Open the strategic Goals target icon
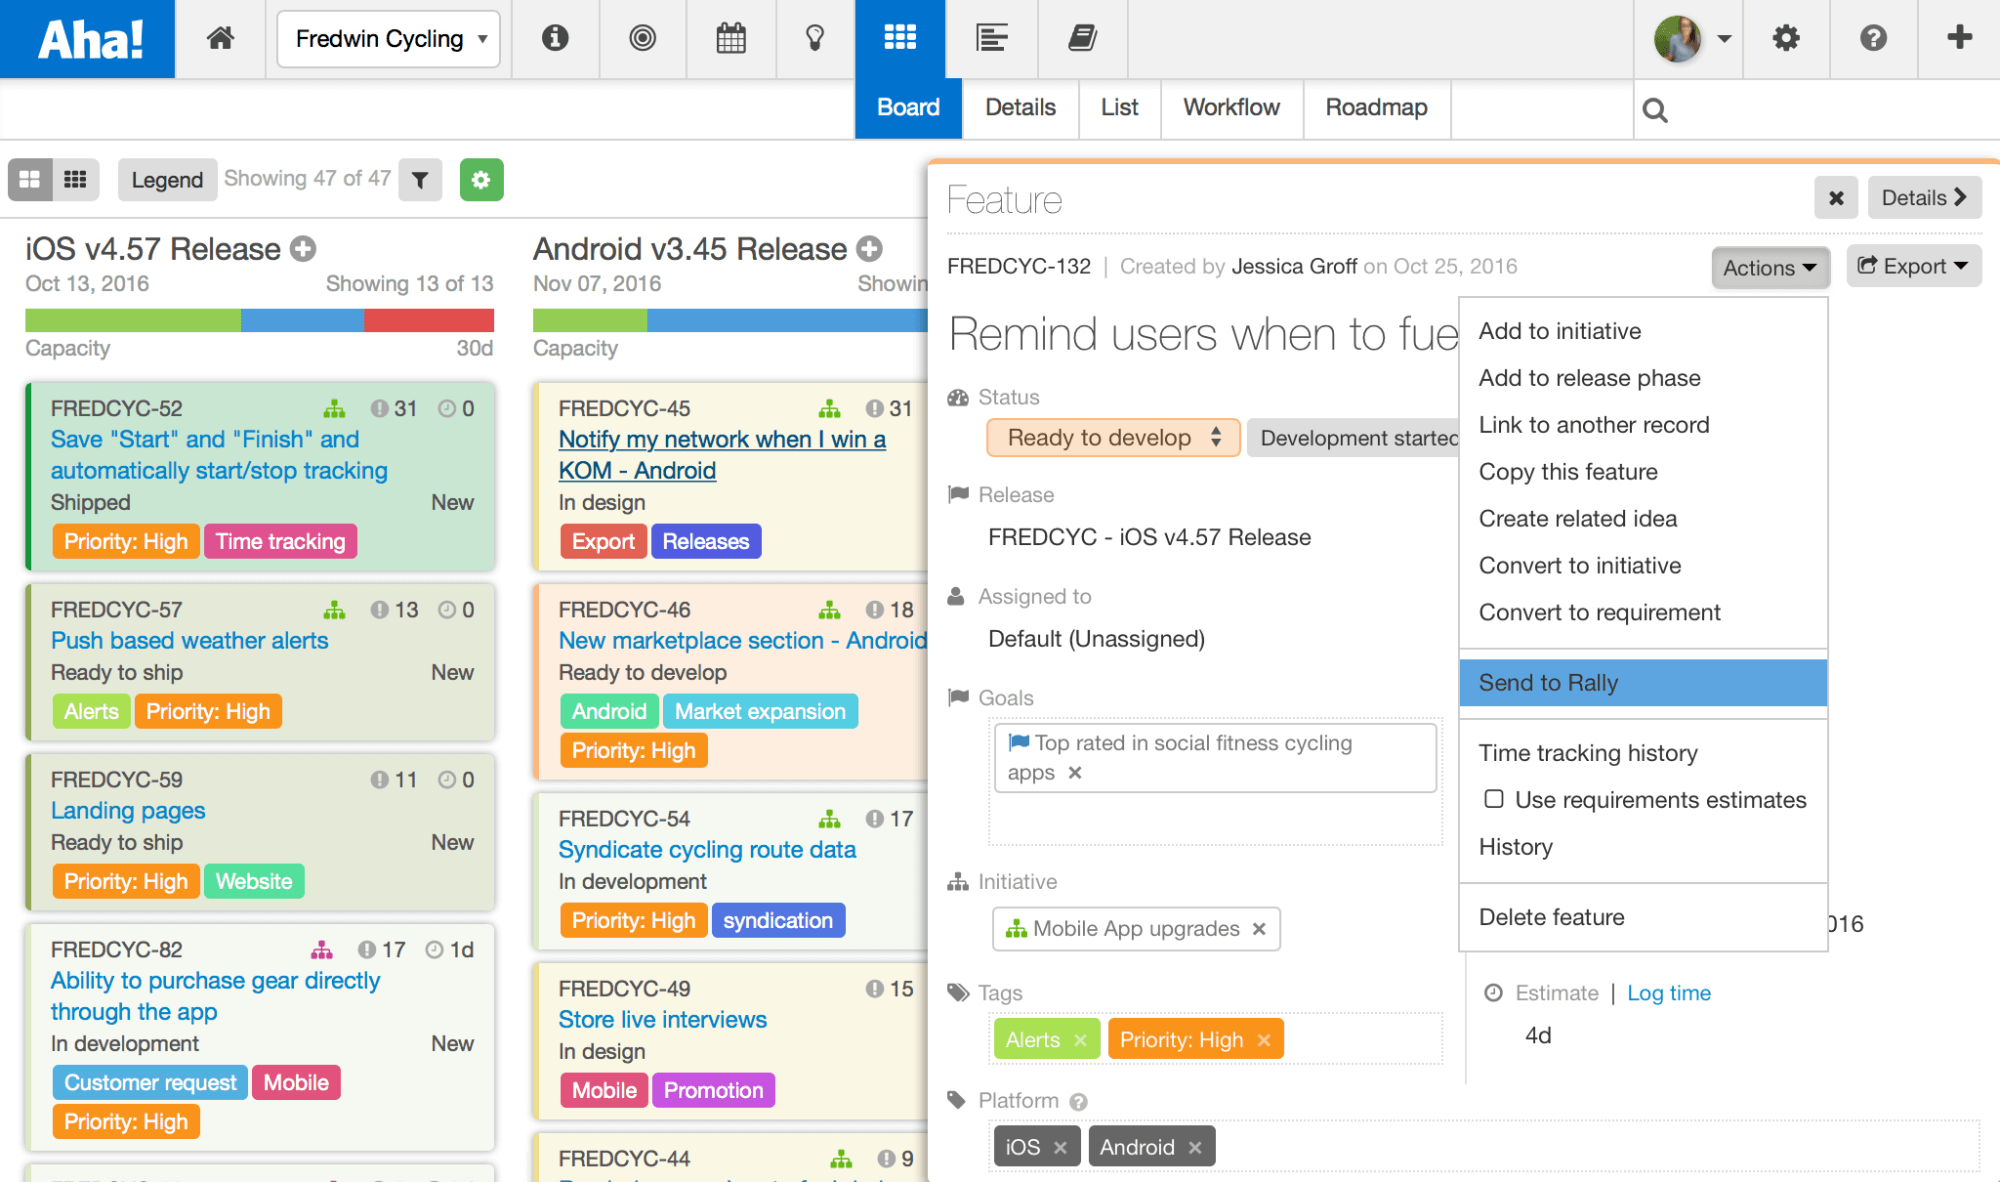 coord(643,38)
